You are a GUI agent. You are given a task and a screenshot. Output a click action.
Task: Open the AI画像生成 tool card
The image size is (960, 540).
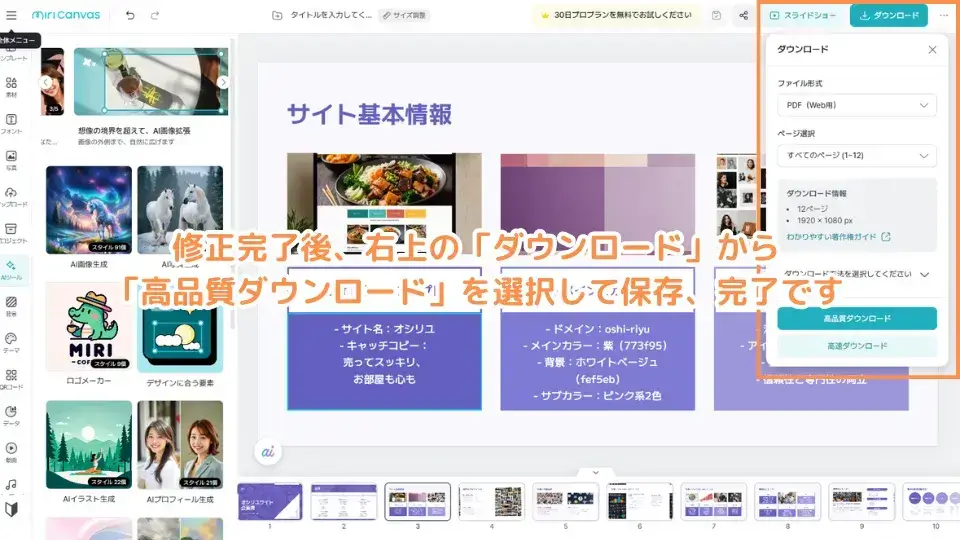pos(89,210)
